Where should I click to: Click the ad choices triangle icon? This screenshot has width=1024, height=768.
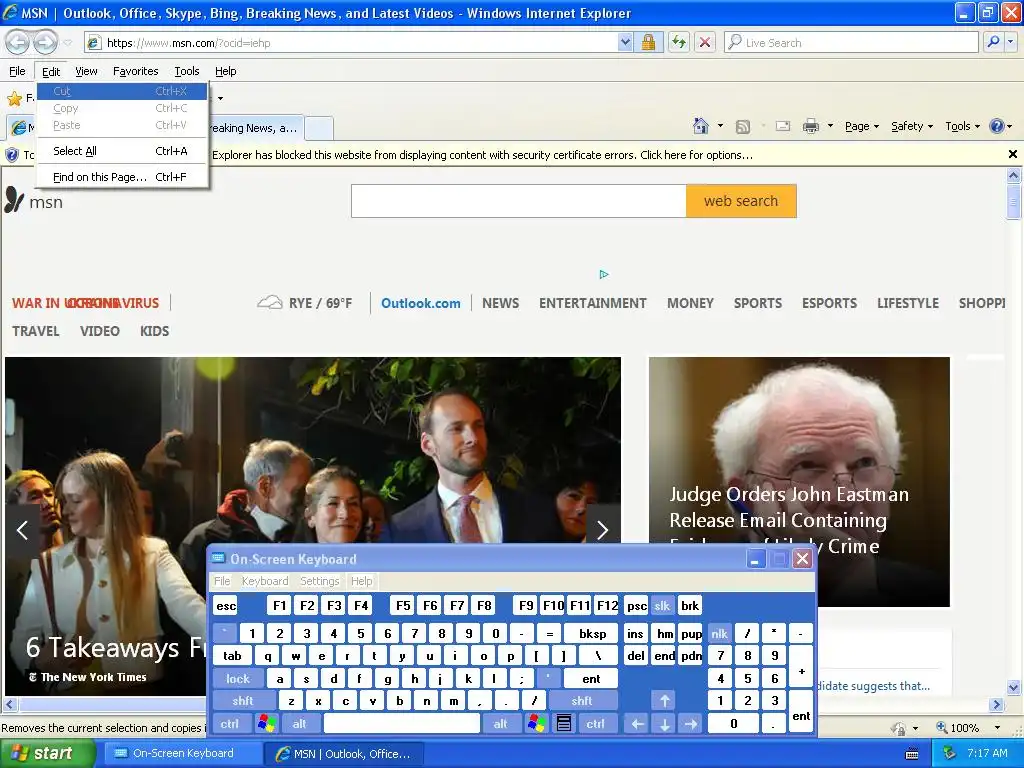pyautogui.click(x=603, y=274)
